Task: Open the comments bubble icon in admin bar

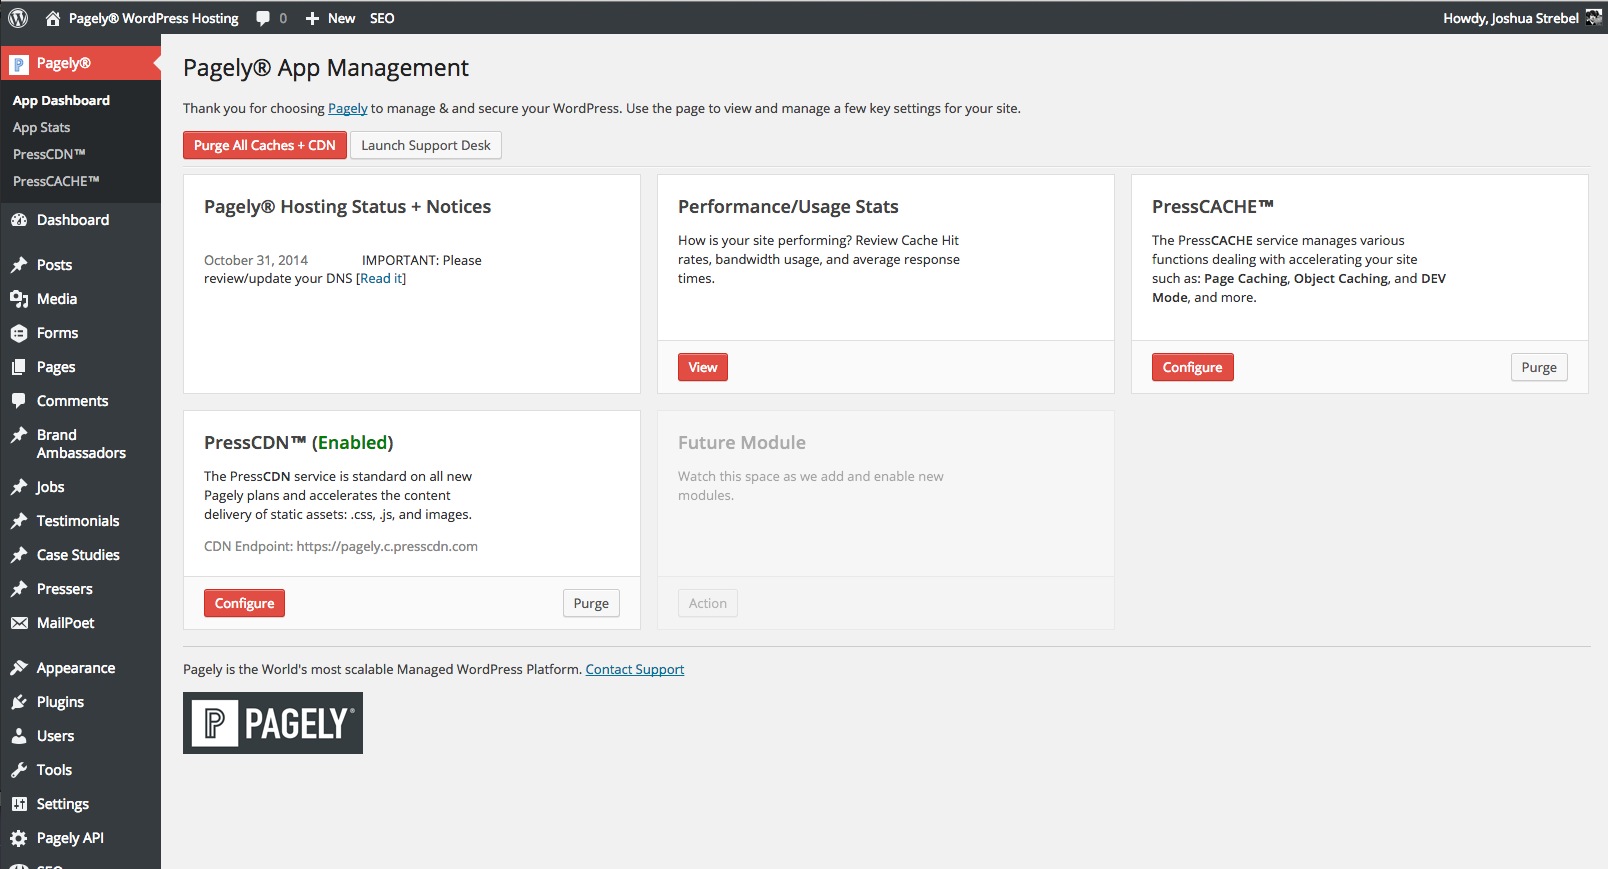Action: 263,18
